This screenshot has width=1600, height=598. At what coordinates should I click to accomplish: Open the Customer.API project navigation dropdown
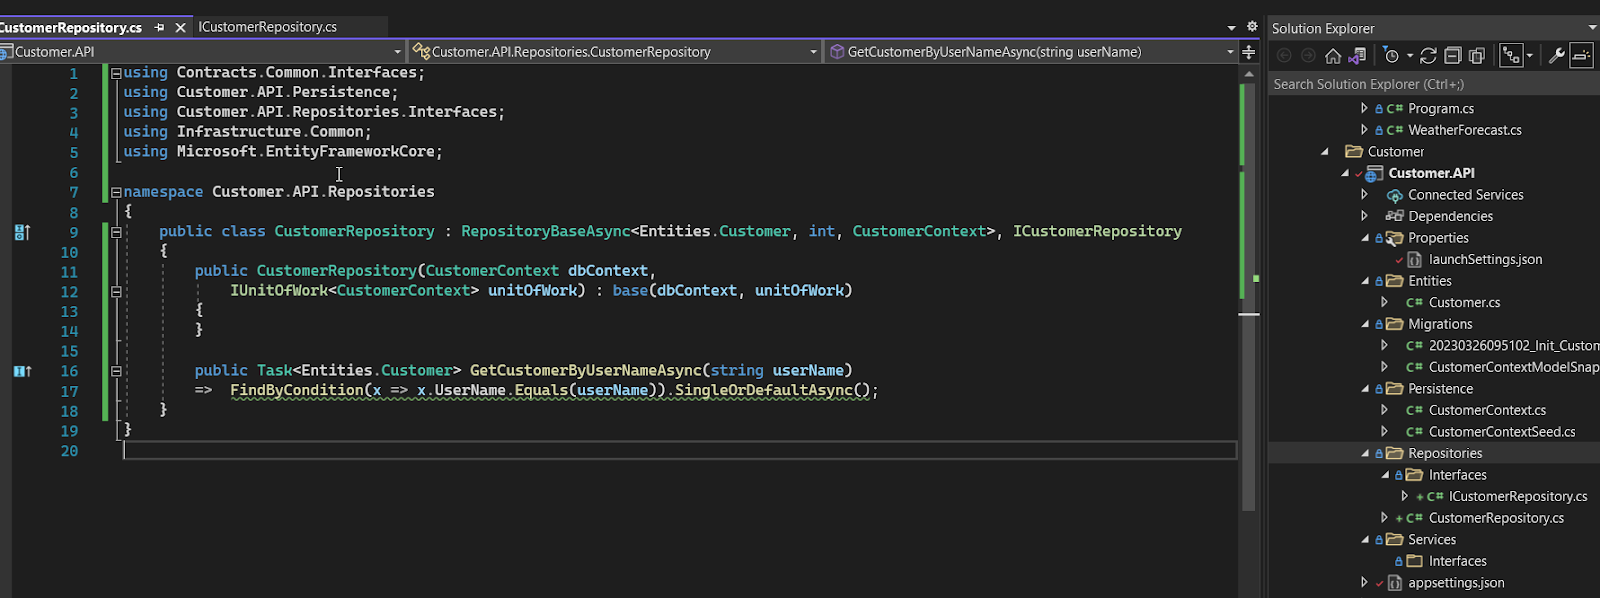(397, 52)
